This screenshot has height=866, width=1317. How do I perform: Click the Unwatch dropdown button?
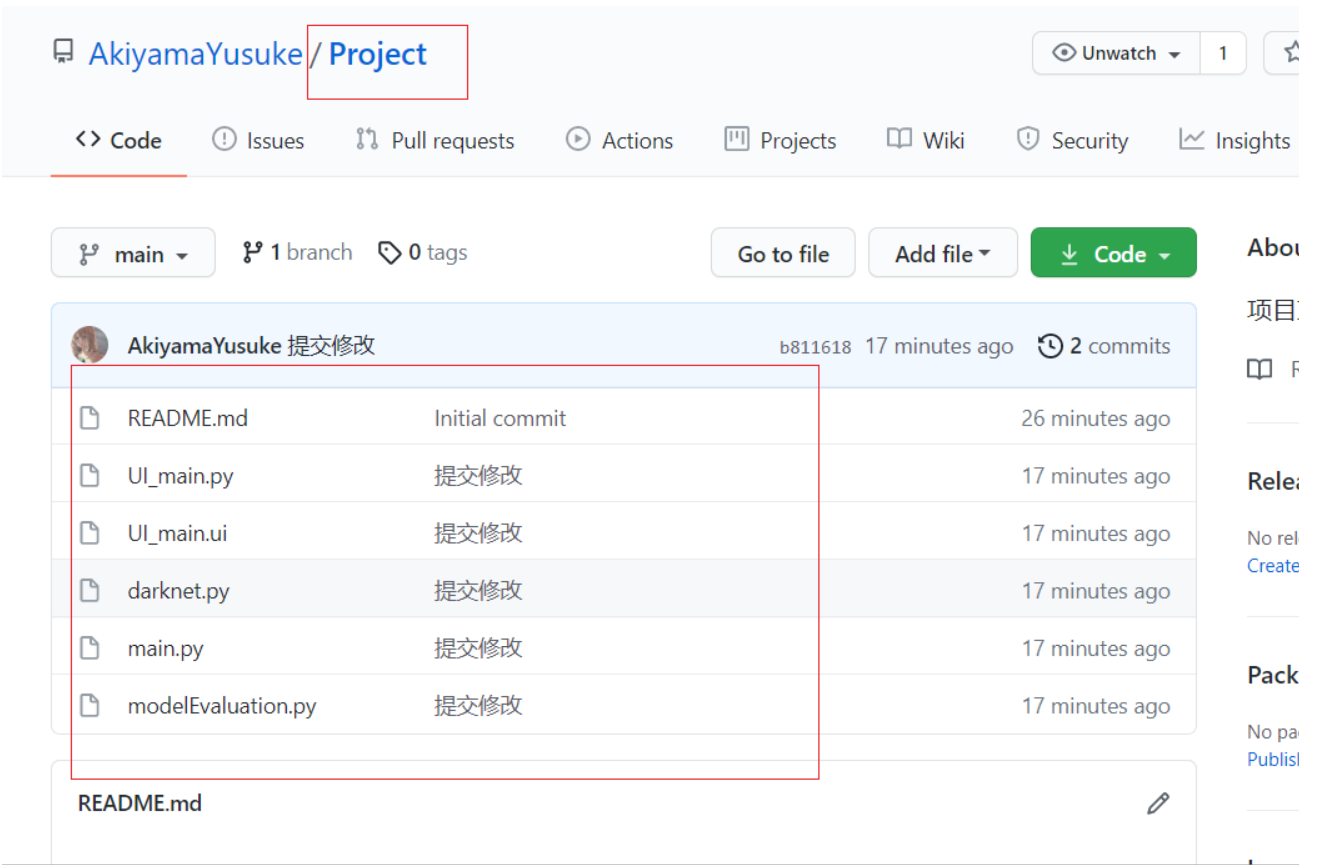coord(1117,53)
